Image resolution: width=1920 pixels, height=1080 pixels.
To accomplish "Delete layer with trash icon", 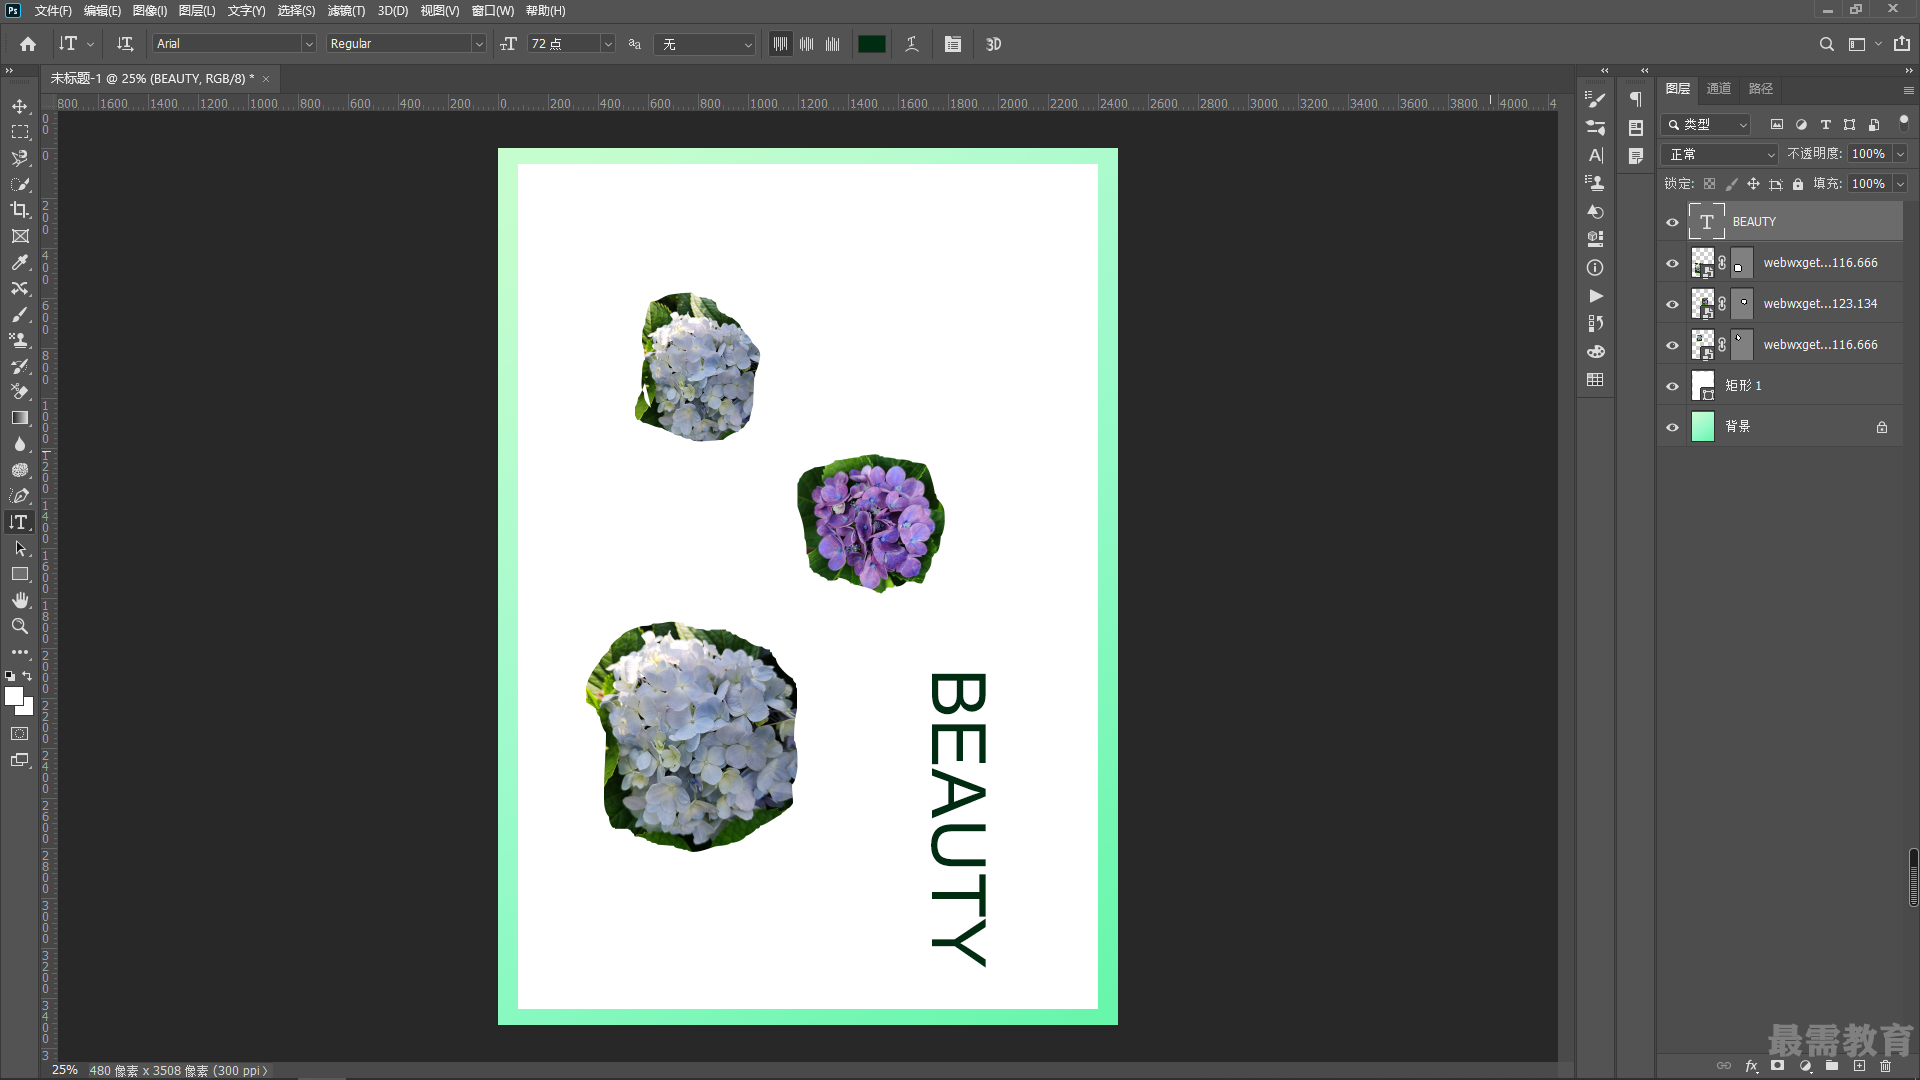I will coord(1886,1066).
